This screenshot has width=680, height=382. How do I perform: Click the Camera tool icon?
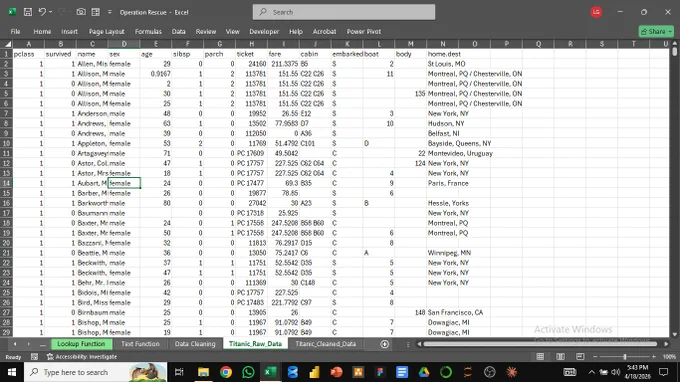tap(81, 12)
